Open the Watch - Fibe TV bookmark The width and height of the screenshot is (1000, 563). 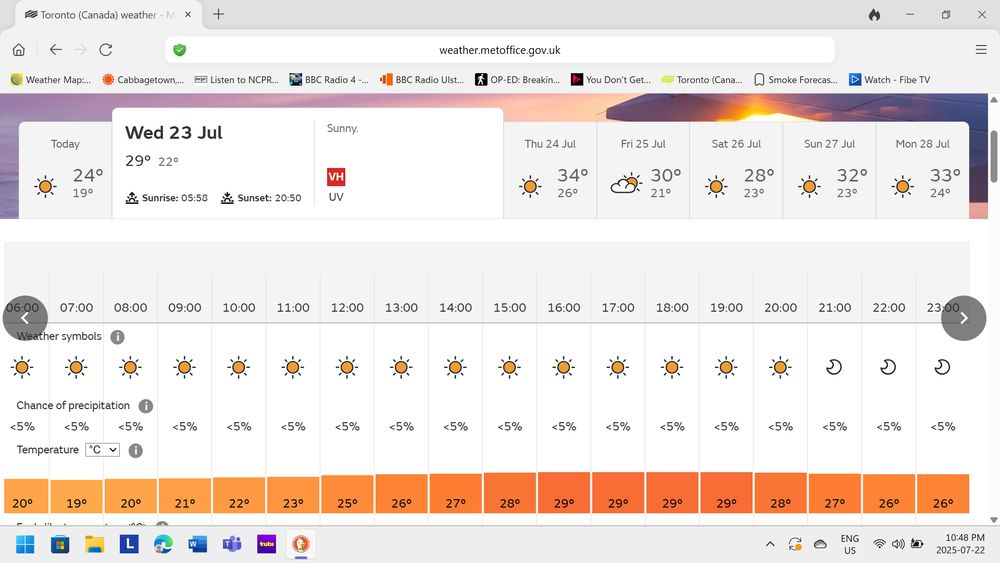tap(890, 80)
